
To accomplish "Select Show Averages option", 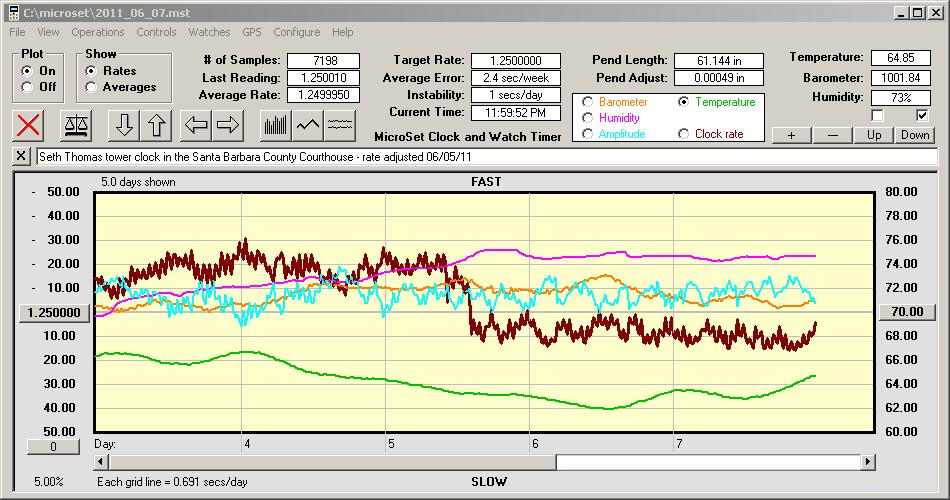I will click(90, 87).
